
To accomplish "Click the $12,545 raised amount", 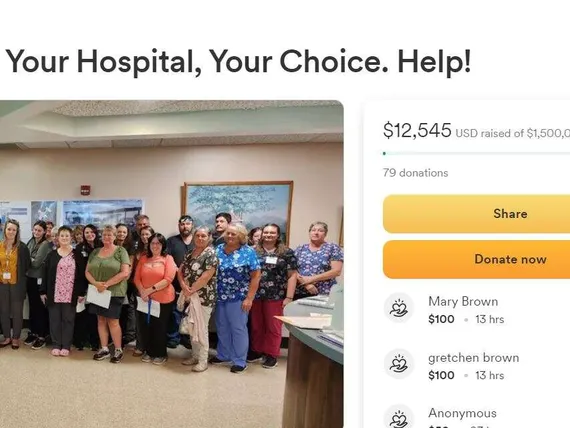I will click(x=417, y=130).
